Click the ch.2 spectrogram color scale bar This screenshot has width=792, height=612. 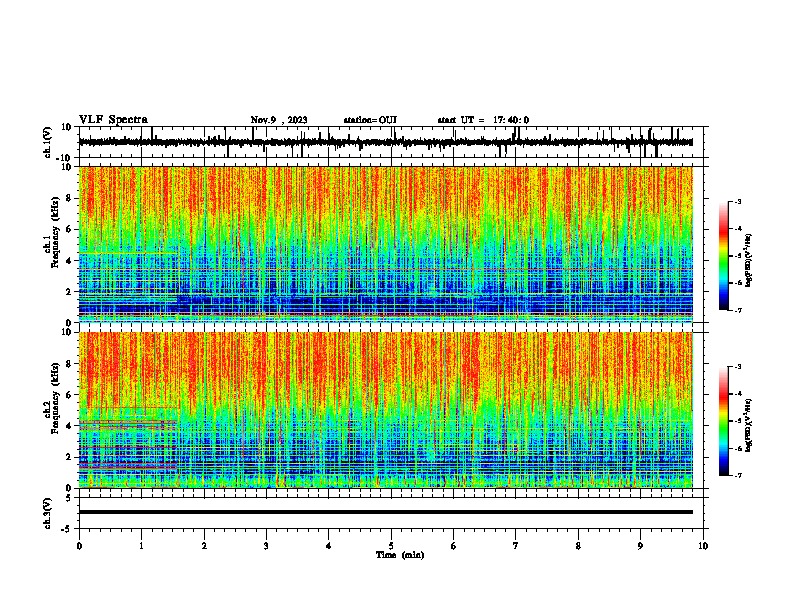click(x=724, y=421)
